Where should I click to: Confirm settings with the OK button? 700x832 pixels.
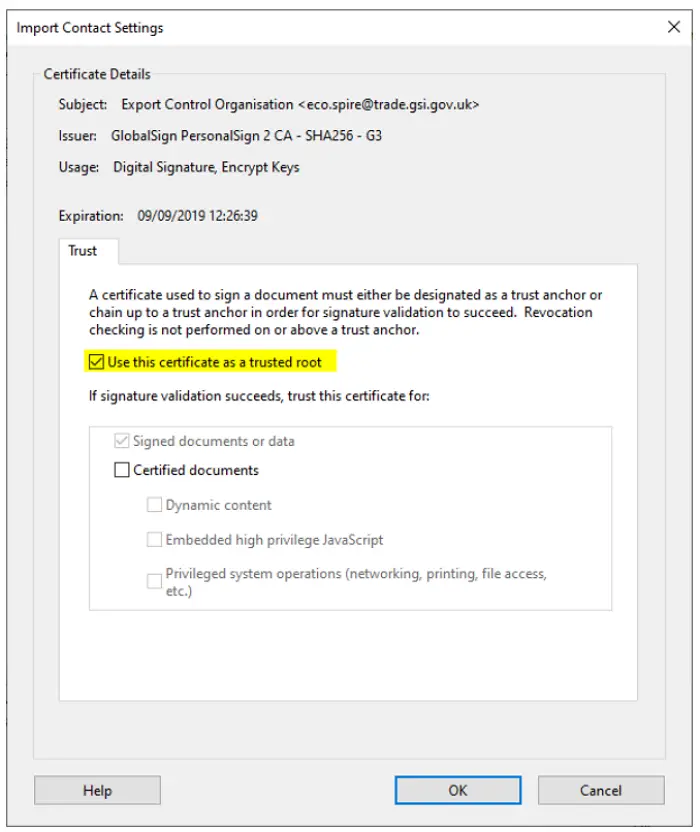click(457, 790)
